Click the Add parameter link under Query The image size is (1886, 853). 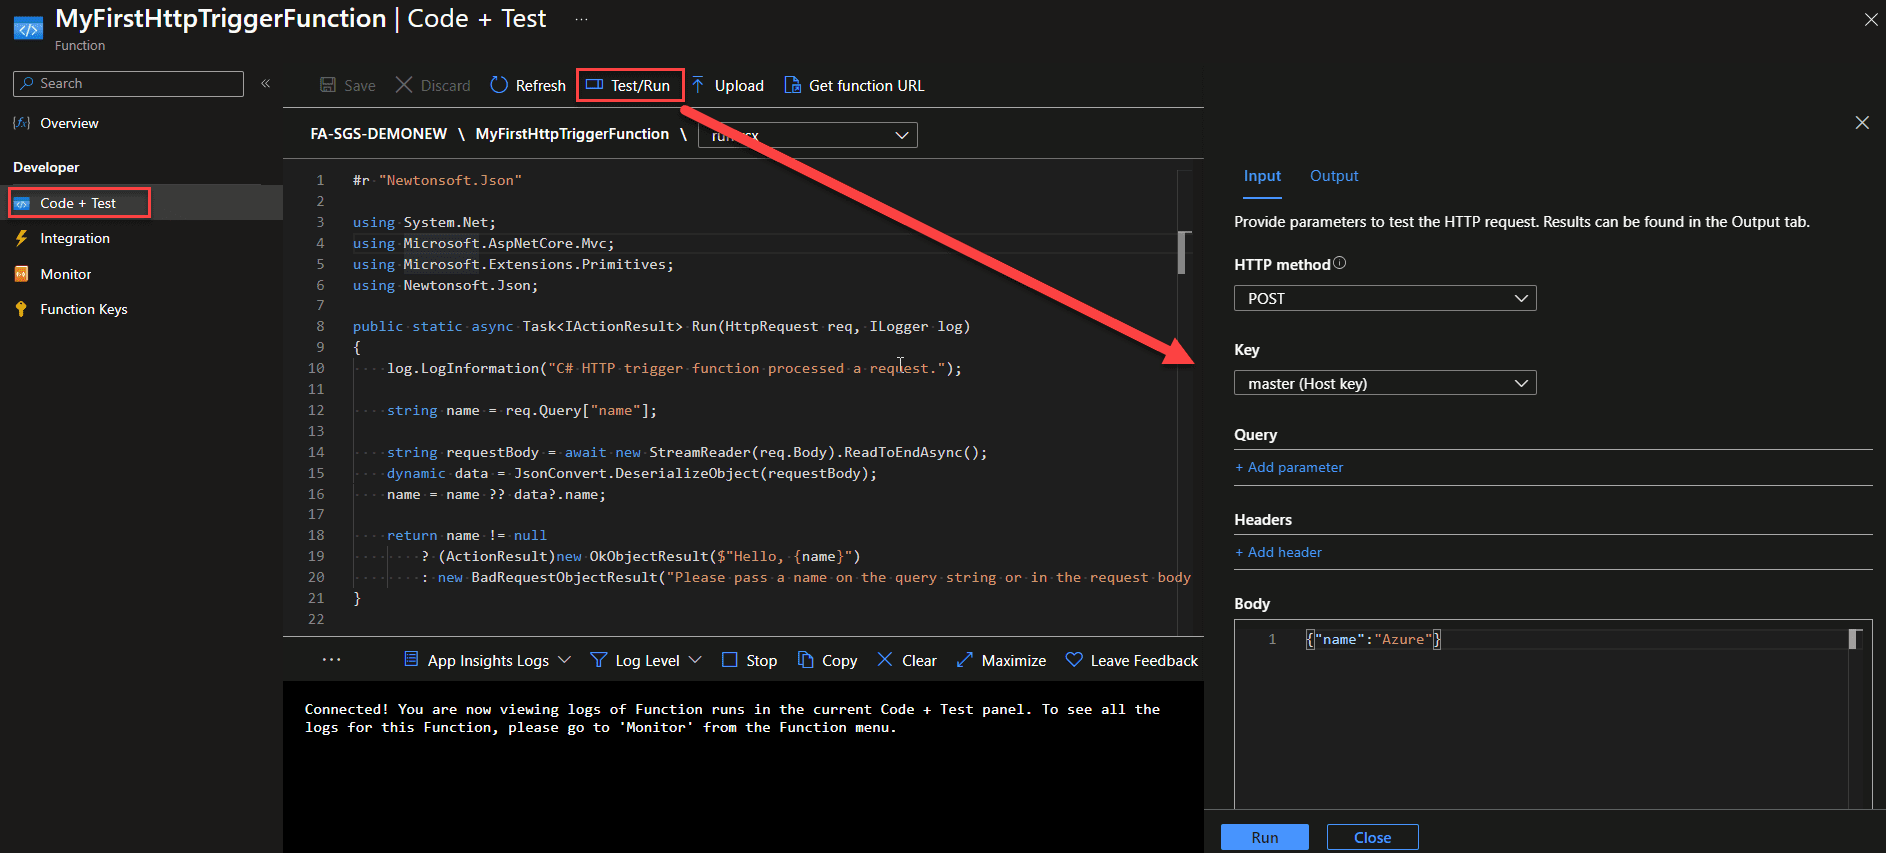point(1289,467)
